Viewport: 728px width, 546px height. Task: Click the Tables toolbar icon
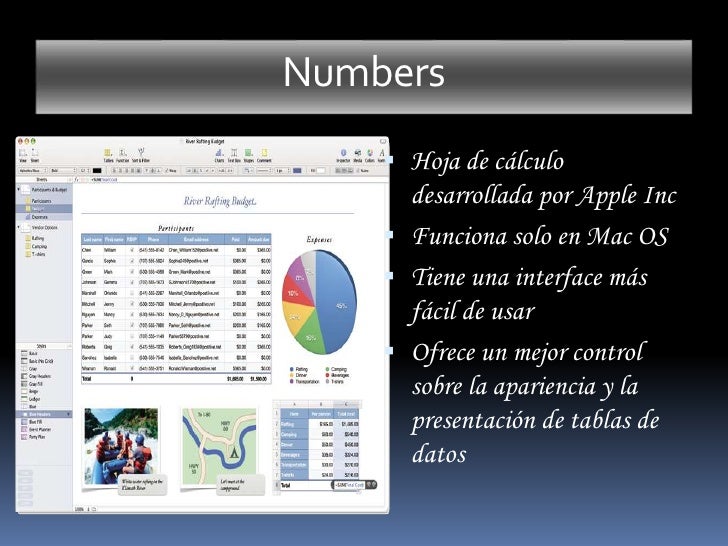click(108, 155)
